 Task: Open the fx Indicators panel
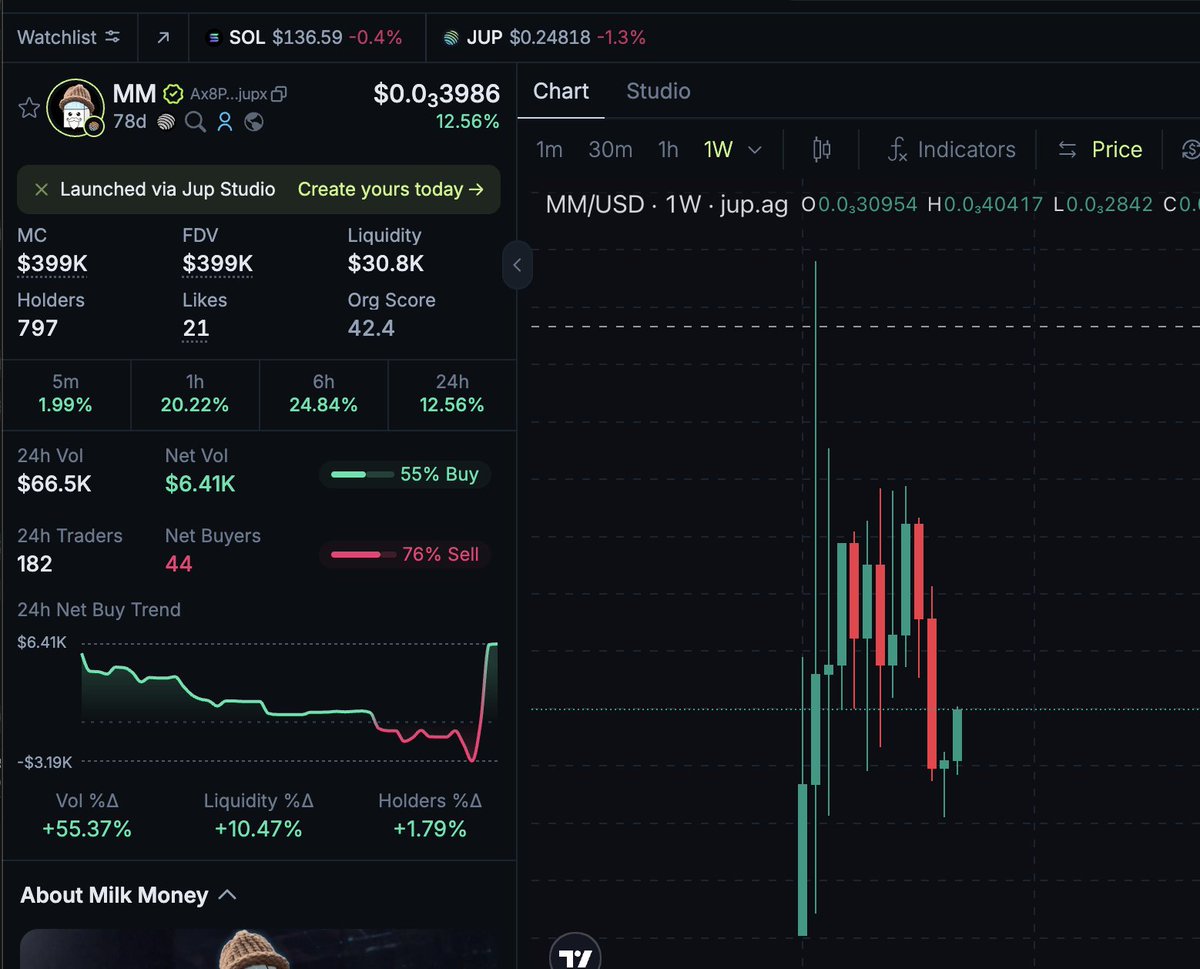click(950, 149)
